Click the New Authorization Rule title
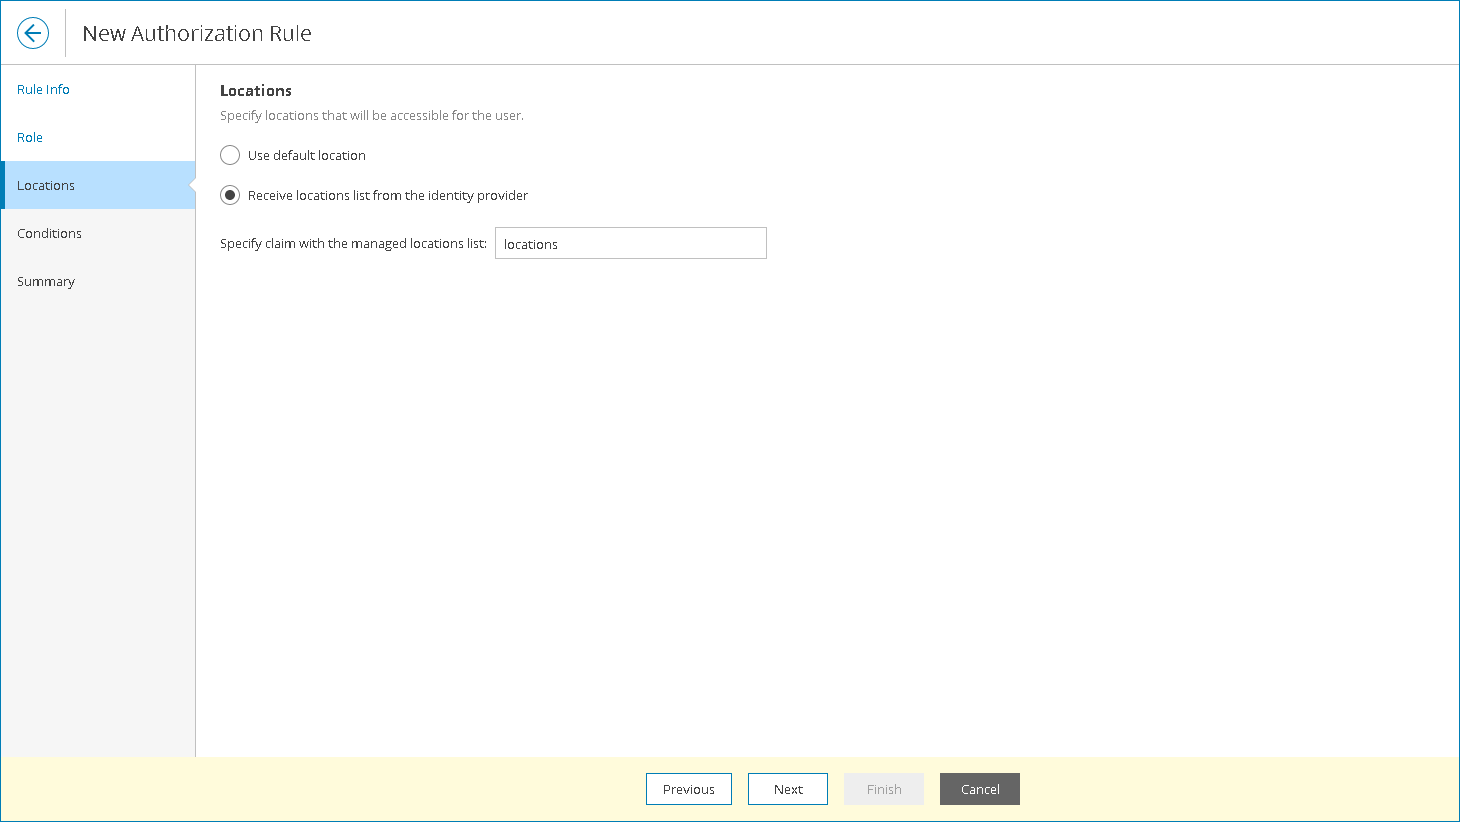 (197, 33)
